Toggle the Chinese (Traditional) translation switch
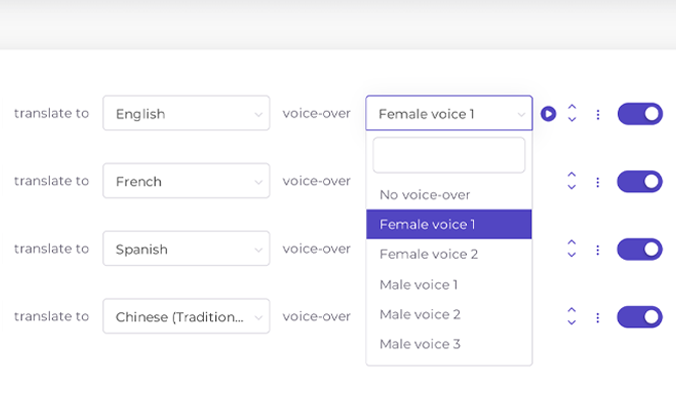Image resolution: width=676 pixels, height=409 pixels. [640, 317]
